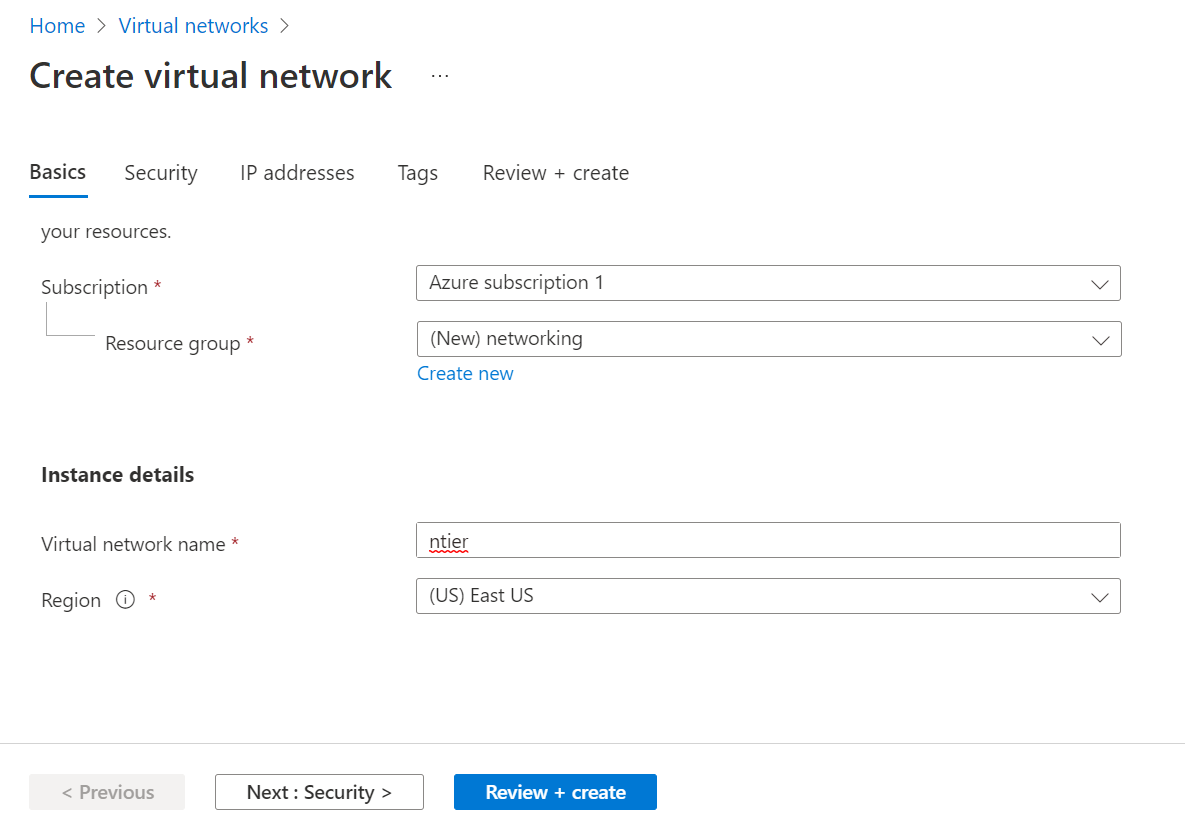Image resolution: width=1185 pixels, height=813 pixels.
Task: Open the Review + create tab
Action: coord(555,173)
